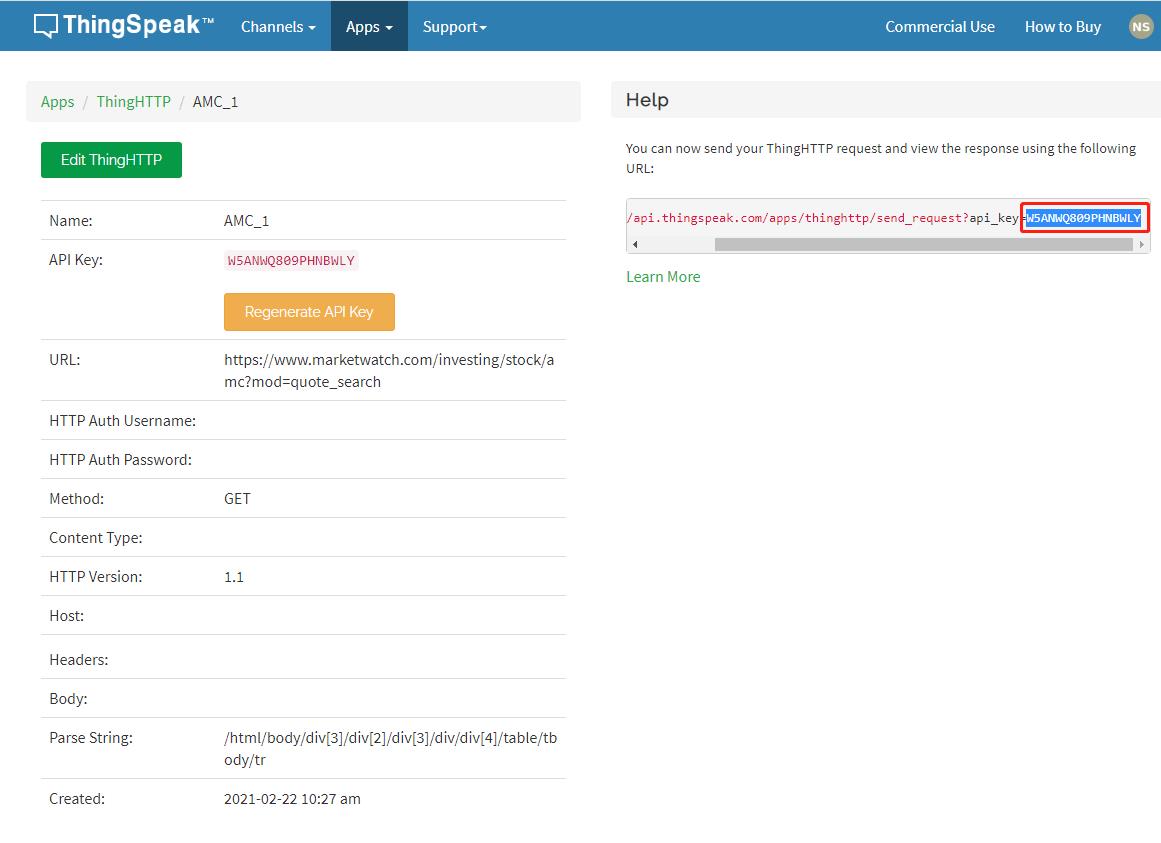Open the Channels dropdown menu

pos(277,27)
